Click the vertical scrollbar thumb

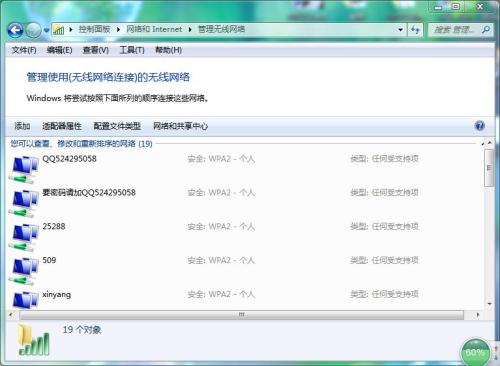489,168
